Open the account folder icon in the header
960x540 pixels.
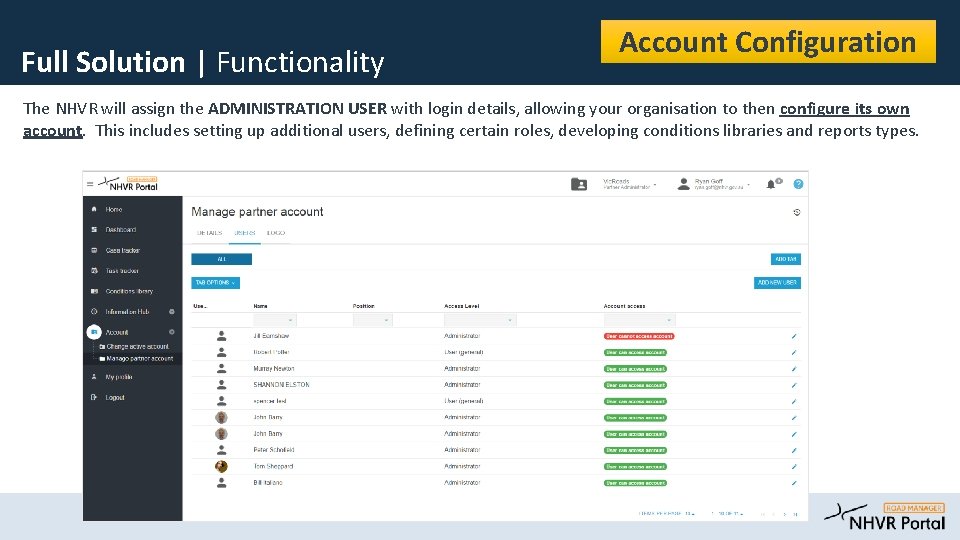click(x=579, y=184)
